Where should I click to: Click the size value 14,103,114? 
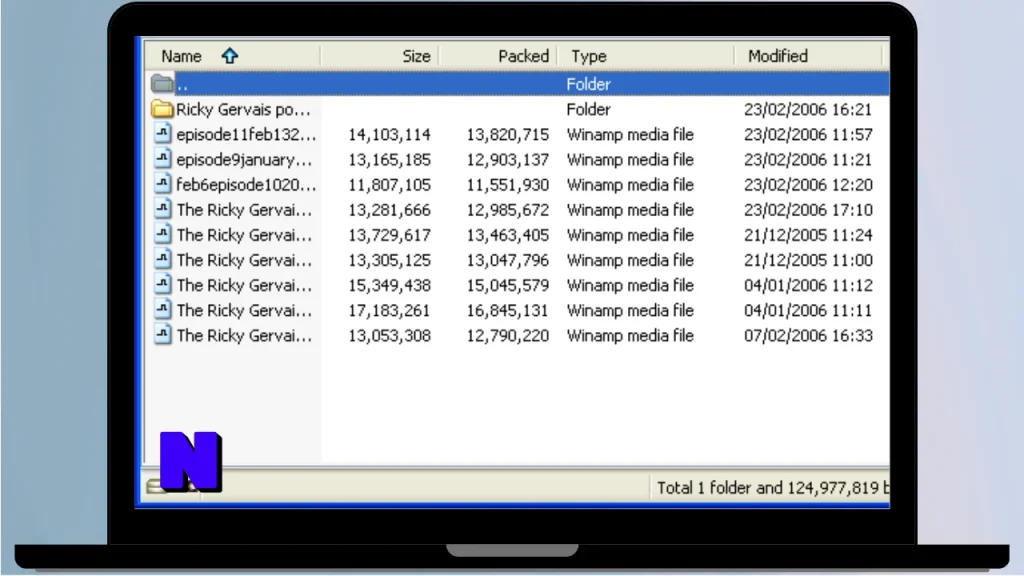389,135
